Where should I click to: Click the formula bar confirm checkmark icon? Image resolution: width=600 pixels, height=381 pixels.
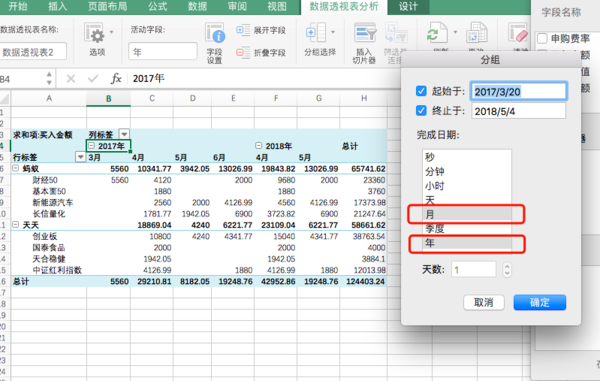point(93,79)
